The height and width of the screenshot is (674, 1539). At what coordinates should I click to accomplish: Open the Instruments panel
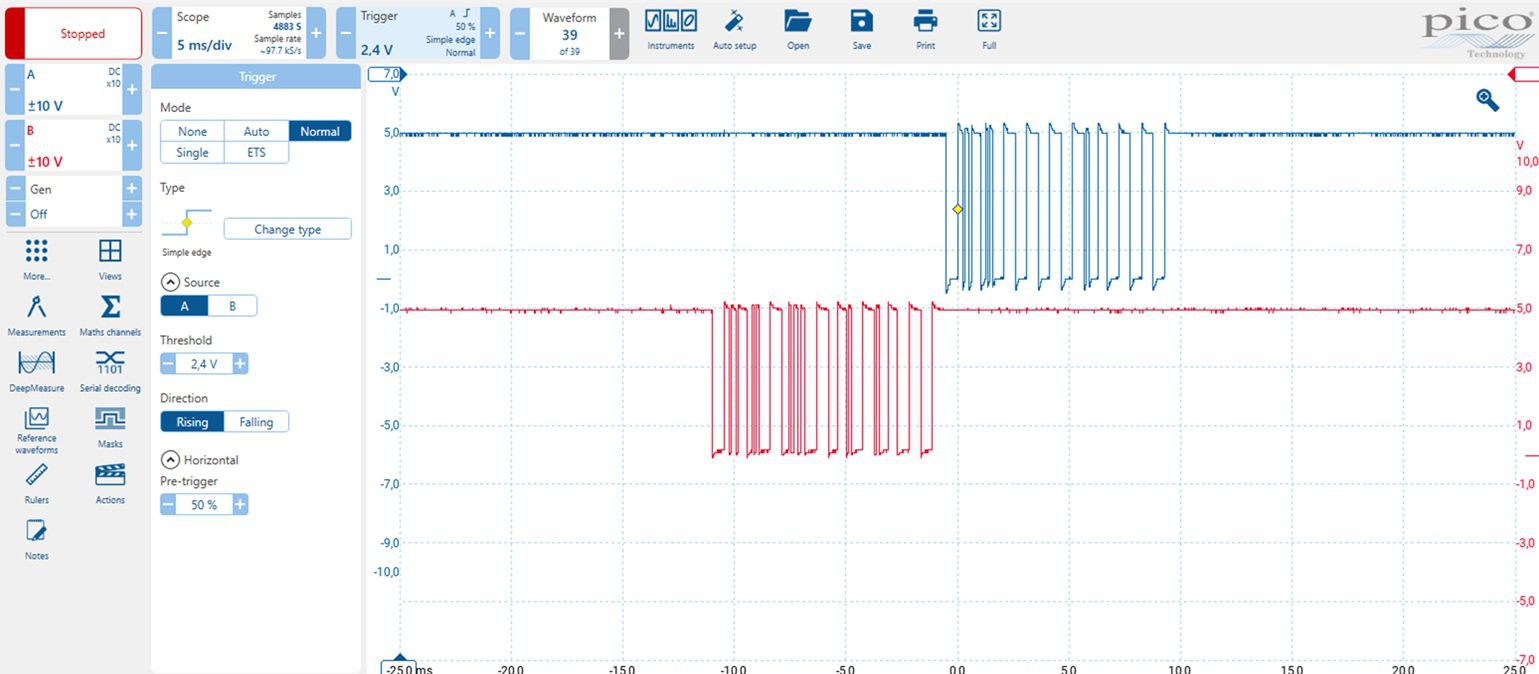pyautogui.click(x=670, y=29)
